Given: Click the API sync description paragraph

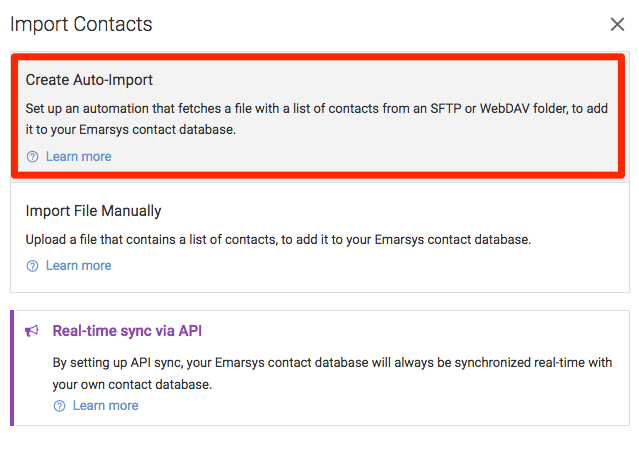Looking at the screenshot, I should click(332, 373).
